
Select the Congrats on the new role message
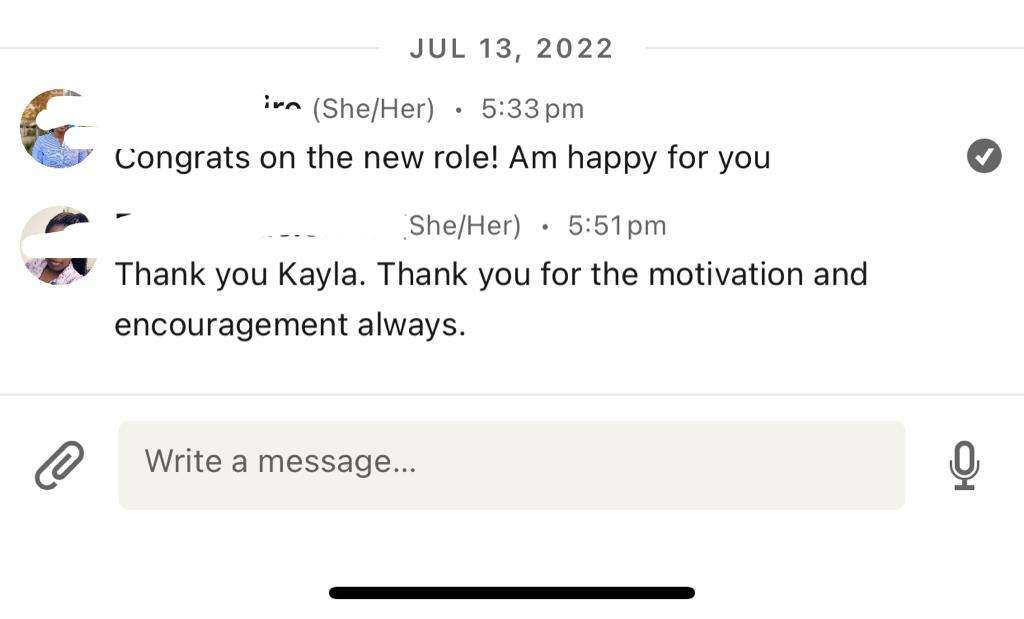[442, 158]
